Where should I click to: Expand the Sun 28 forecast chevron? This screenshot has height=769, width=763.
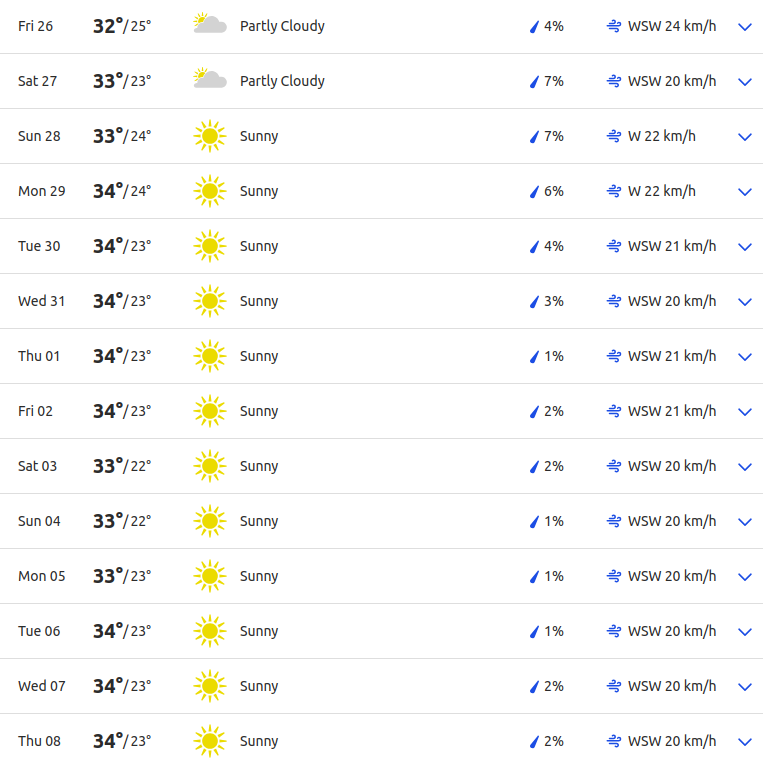coord(744,137)
